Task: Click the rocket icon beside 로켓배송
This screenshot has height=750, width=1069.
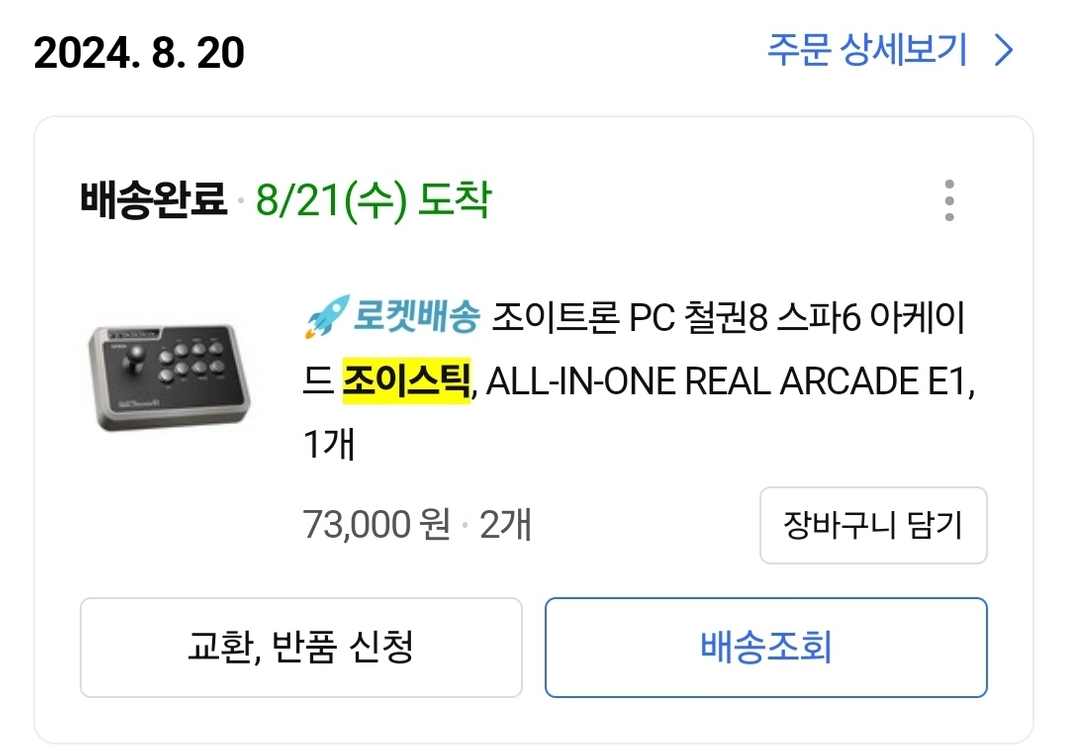Action: (327, 317)
